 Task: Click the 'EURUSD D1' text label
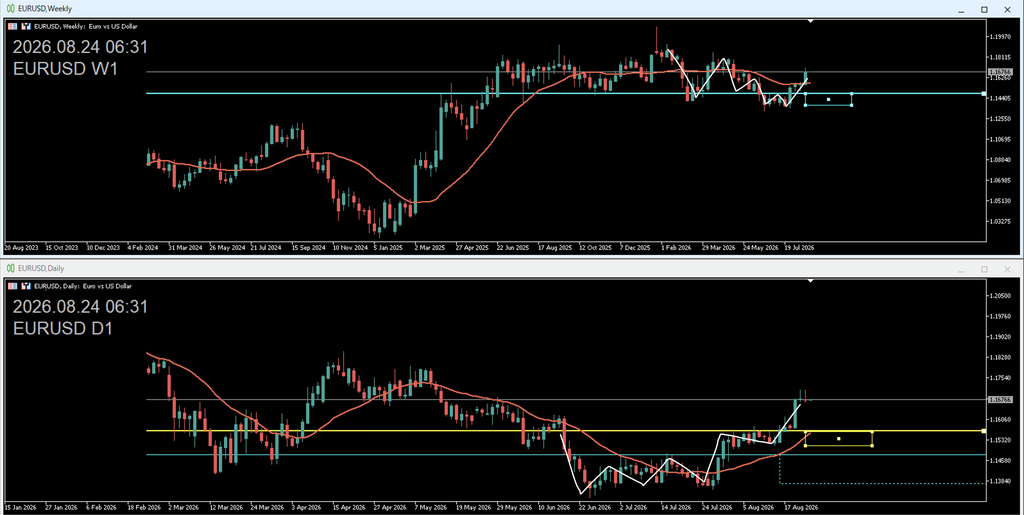(x=63, y=328)
